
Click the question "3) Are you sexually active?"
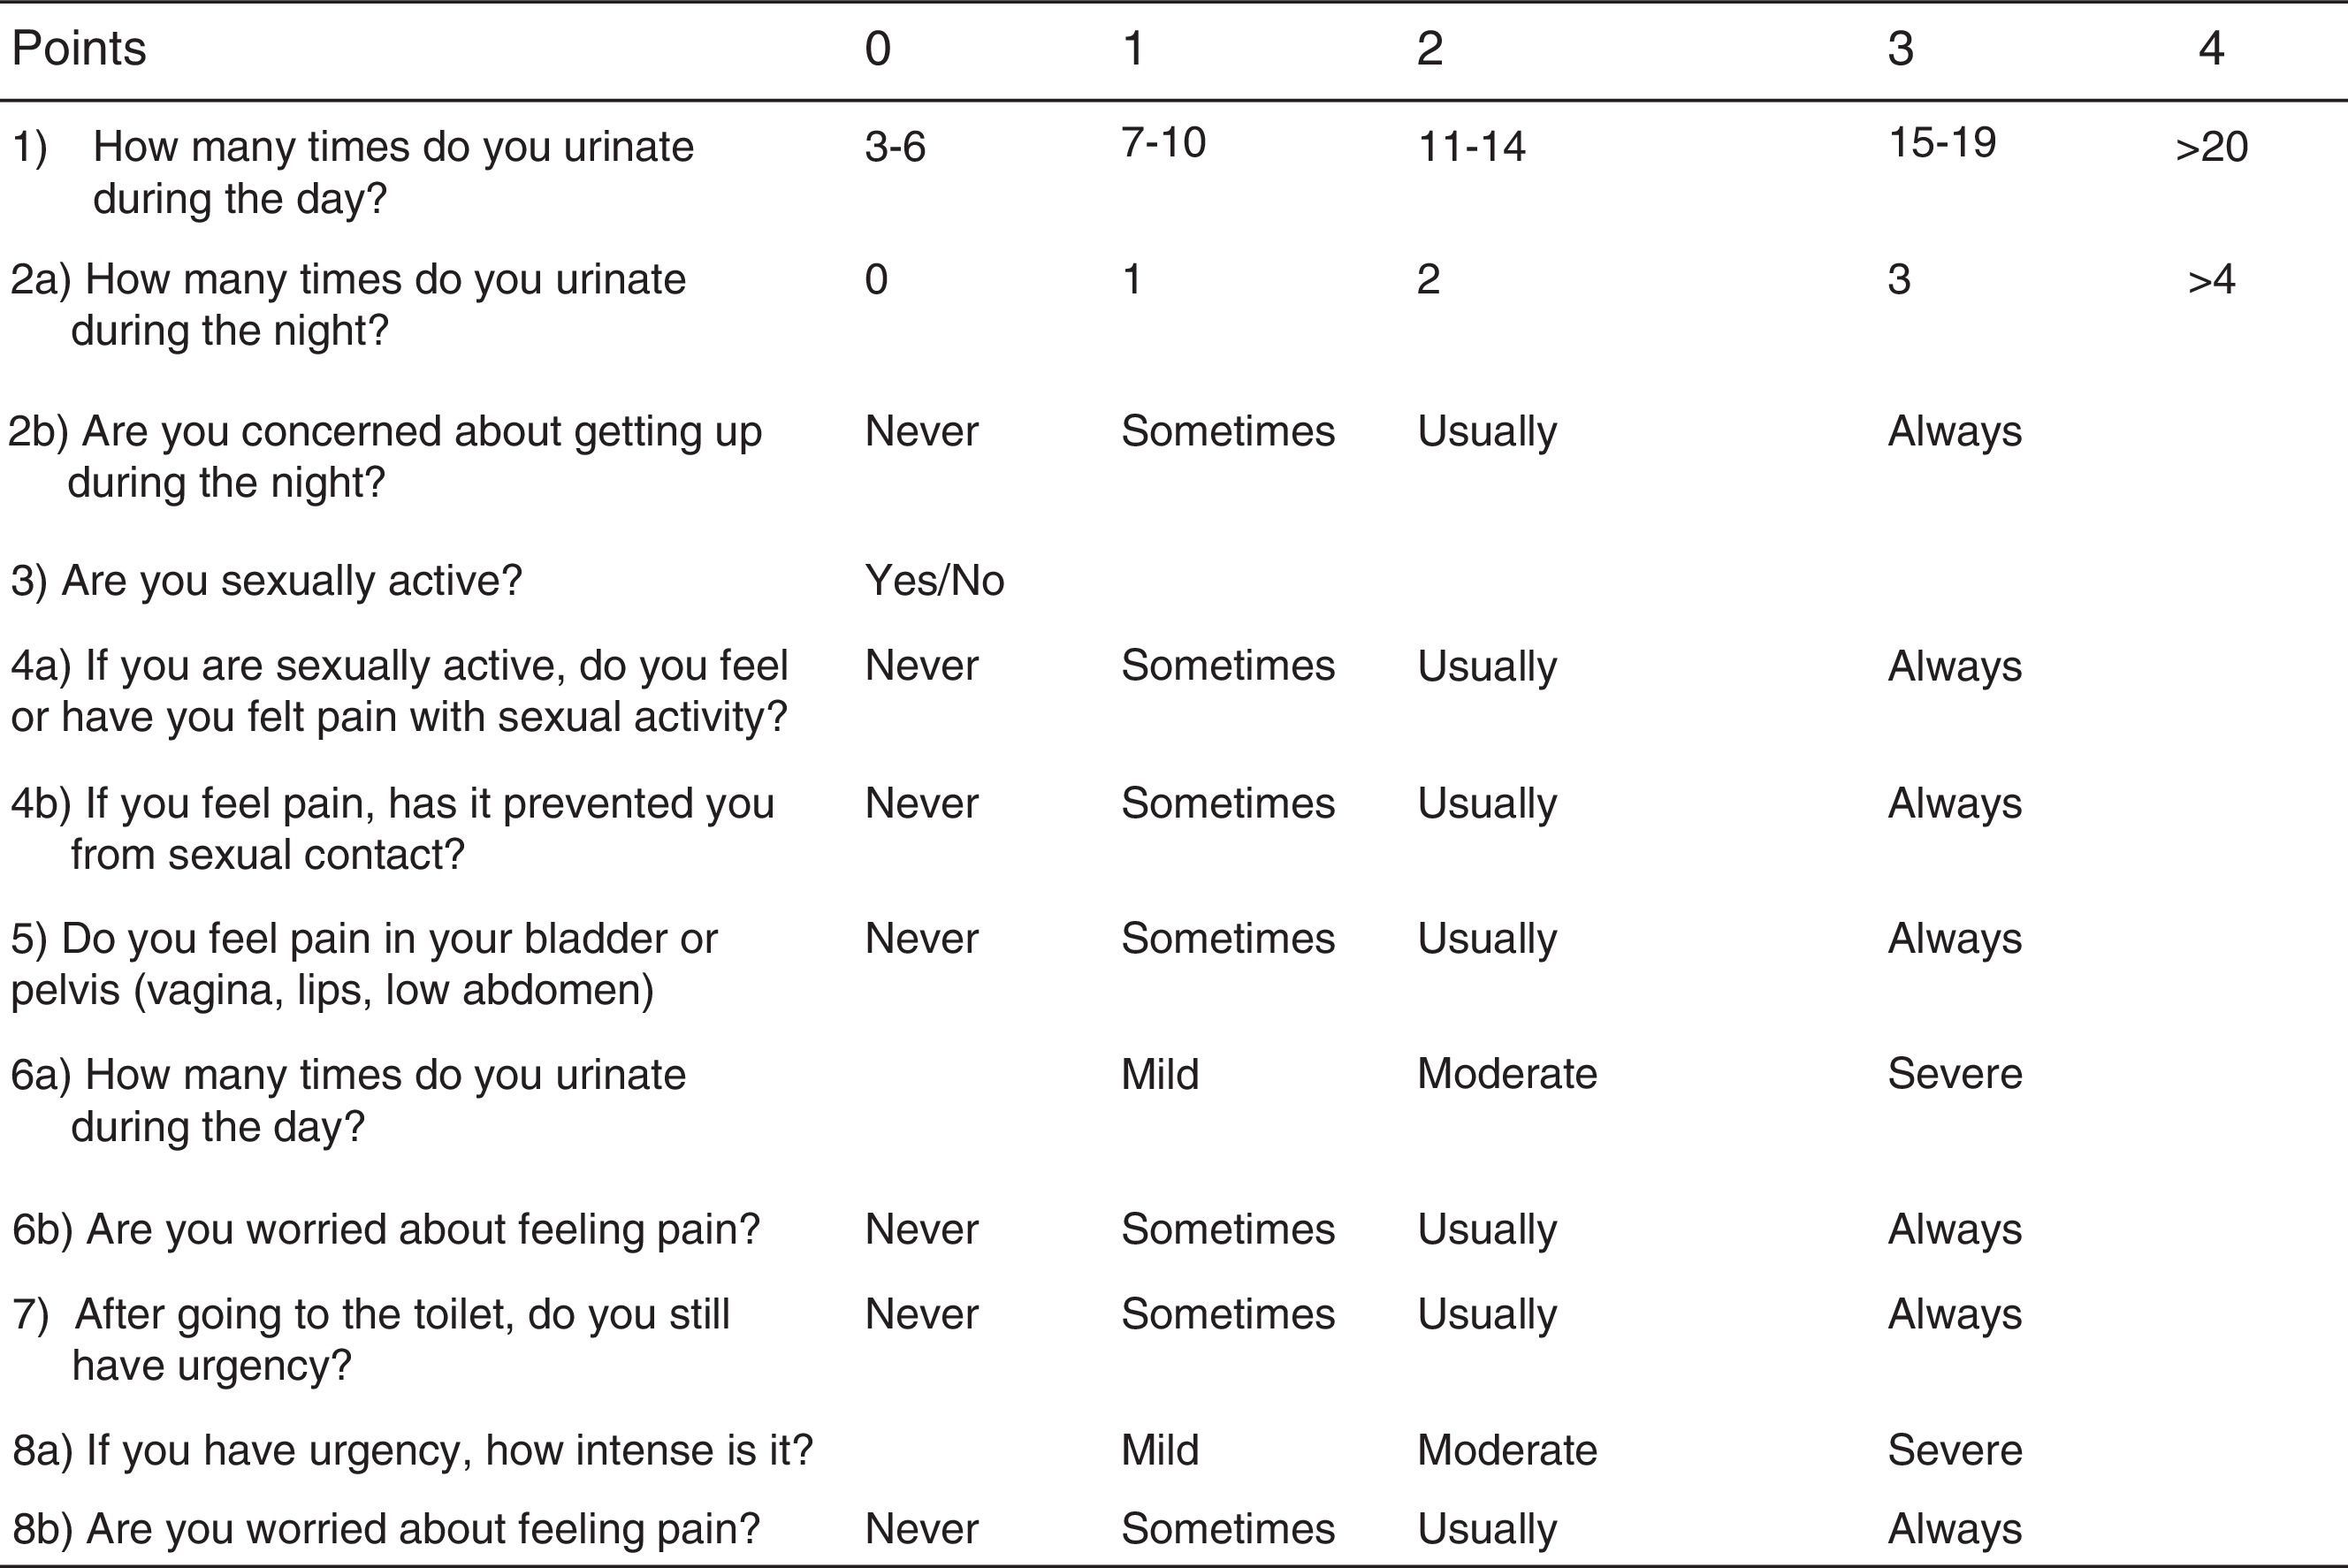(266, 581)
